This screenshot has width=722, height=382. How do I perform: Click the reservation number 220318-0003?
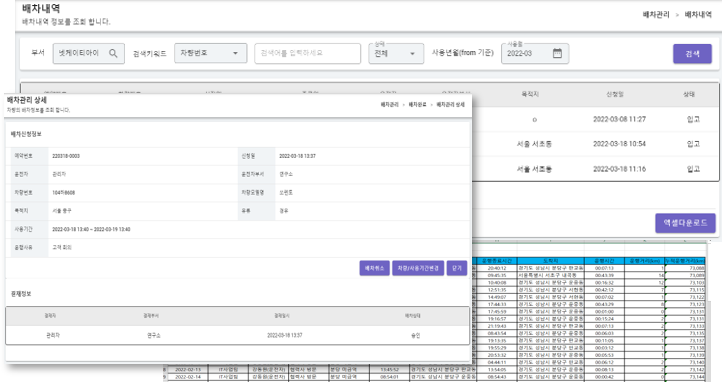[x=66, y=156]
